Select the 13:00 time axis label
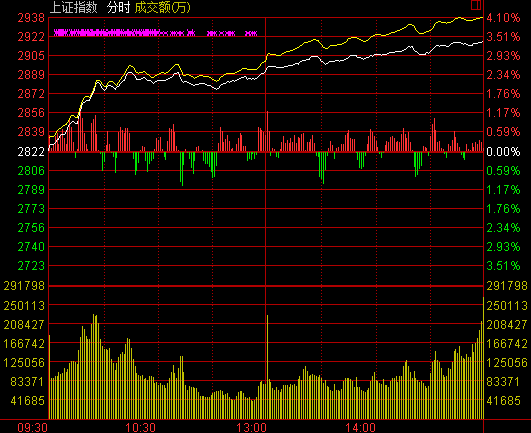The height and width of the screenshot is (433, 531). (251, 427)
